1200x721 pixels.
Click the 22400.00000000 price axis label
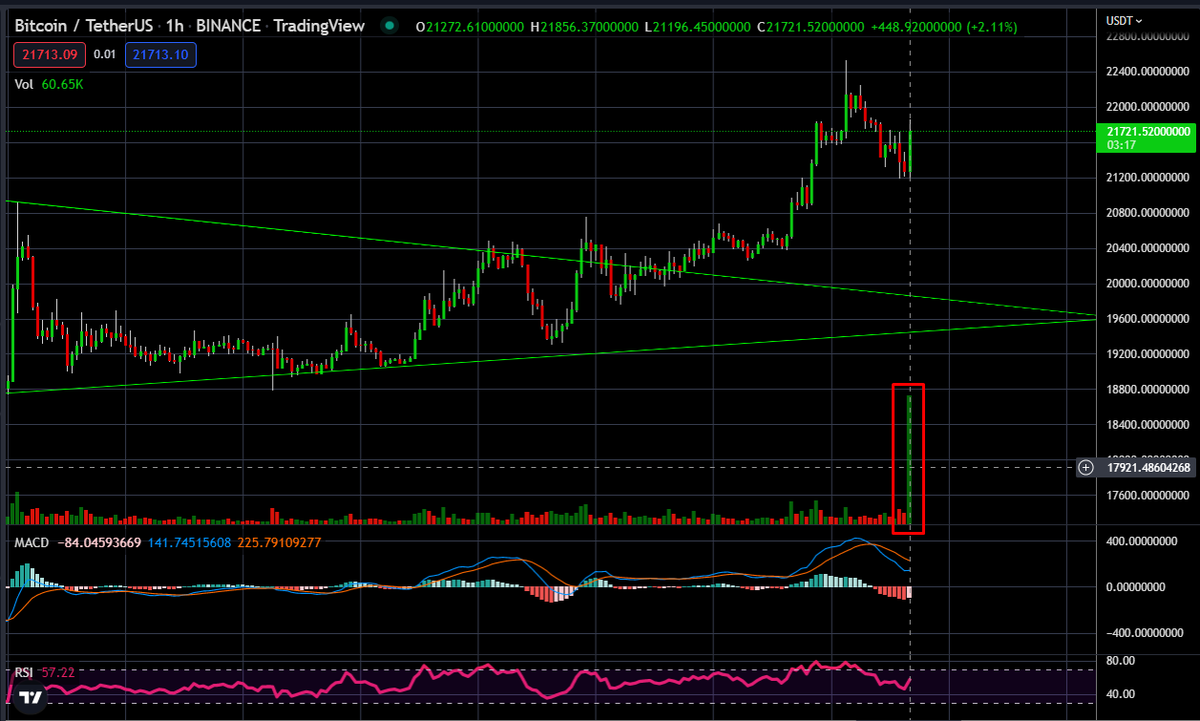(1150, 72)
